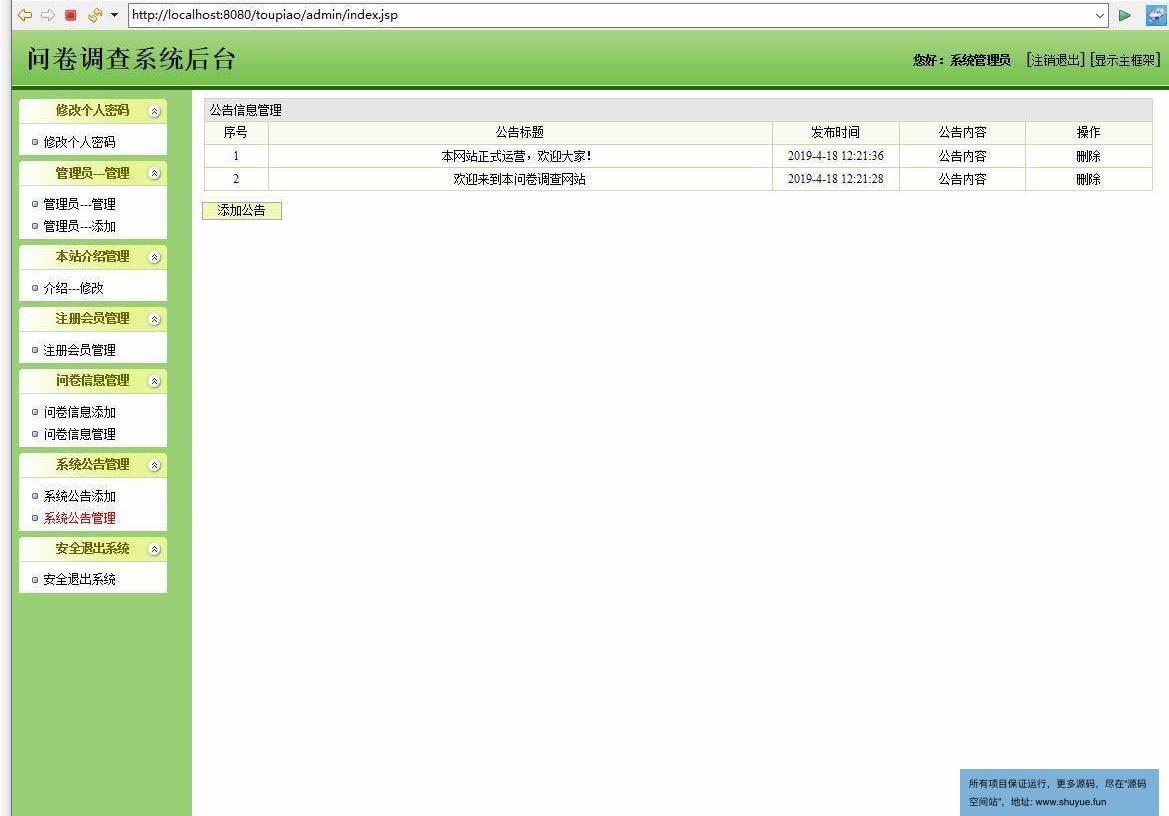Open the 修改个人密码 sidebar link
The height and width of the screenshot is (816, 1169).
79,142
